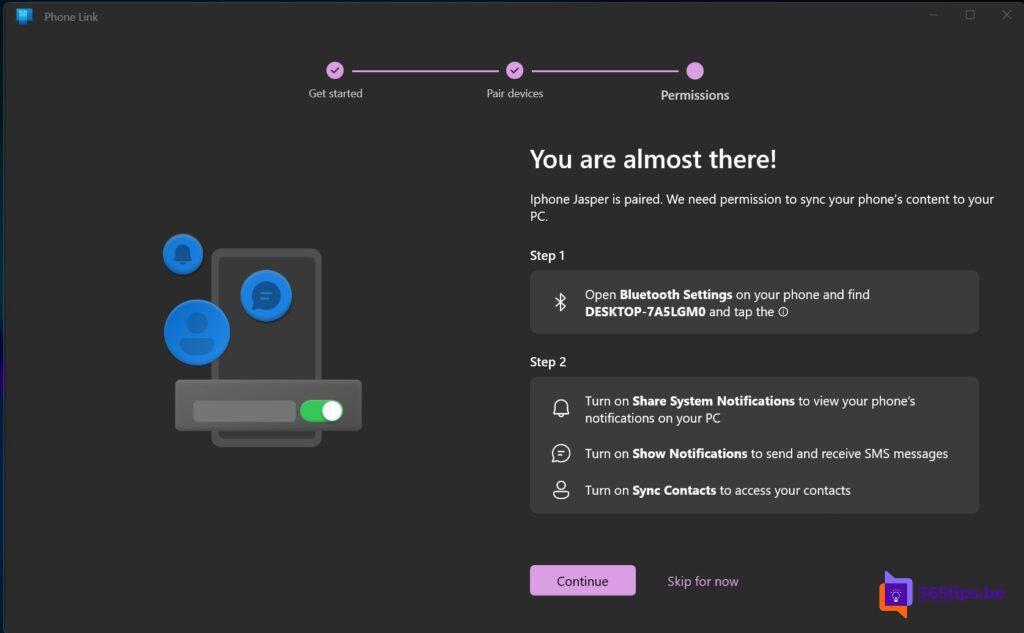Click the Bluetooth icon in Step 1
This screenshot has height=633, width=1024.
pos(560,302)
